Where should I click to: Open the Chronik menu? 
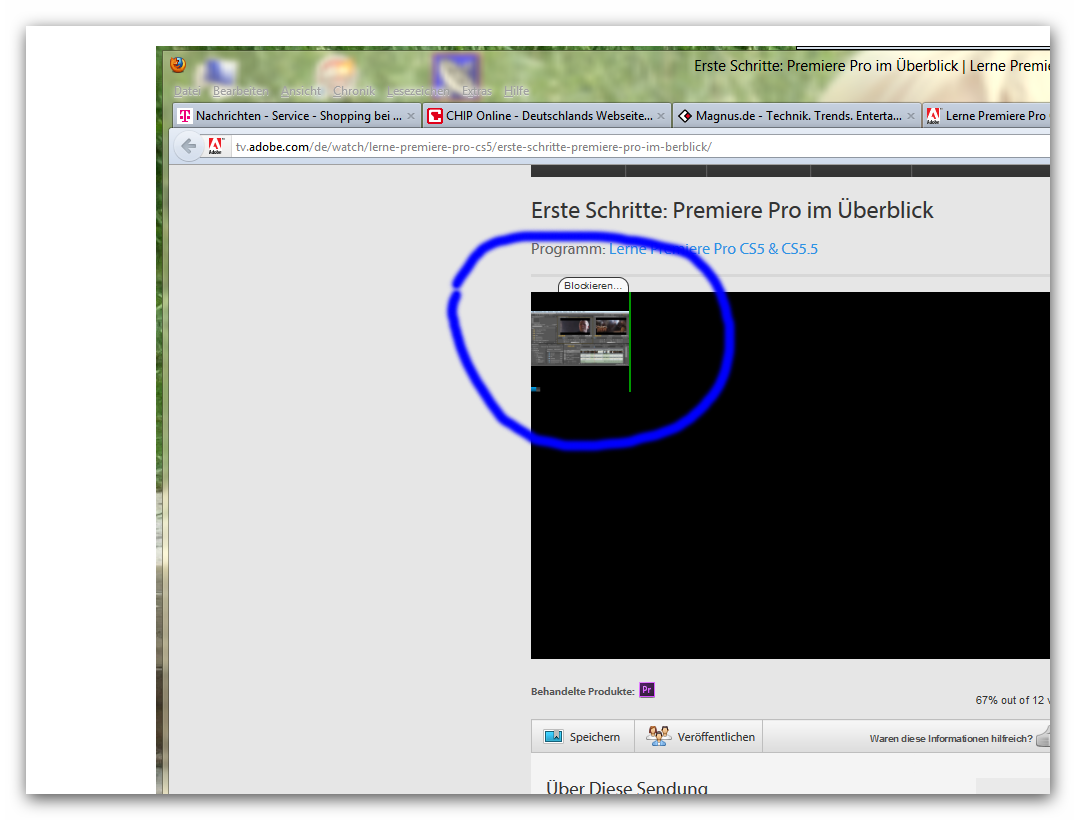(x=354, y=91)
